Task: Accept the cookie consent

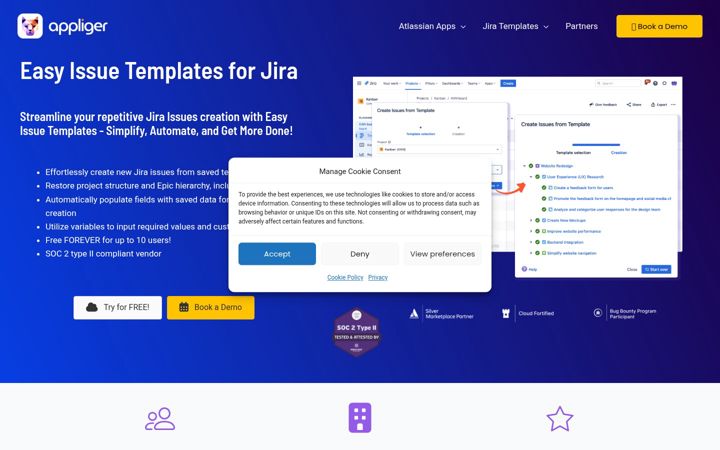Action: point(277,254)
